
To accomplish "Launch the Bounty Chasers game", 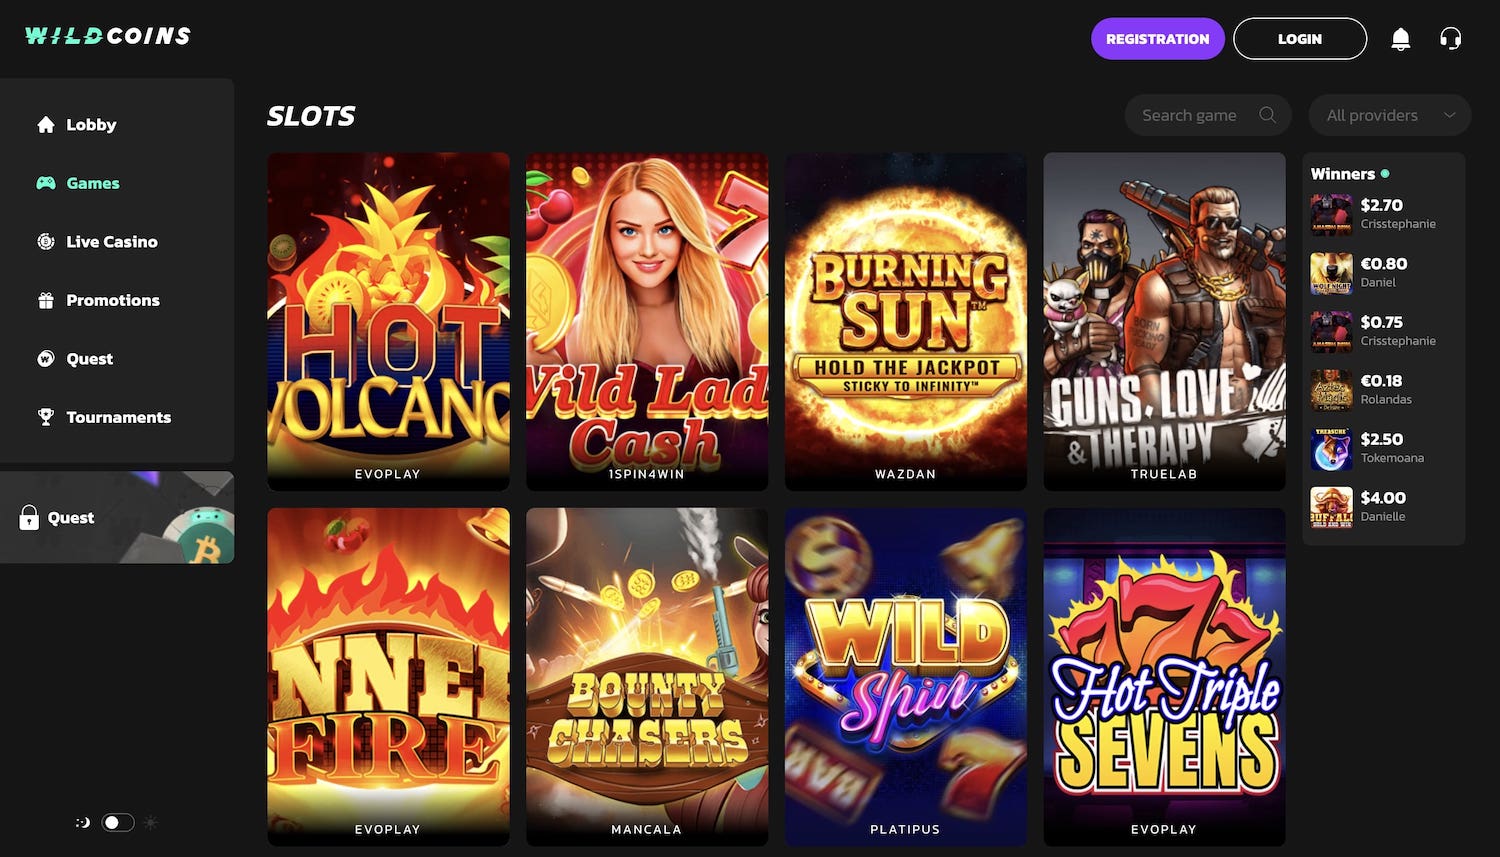I will (x=646, y=676).
